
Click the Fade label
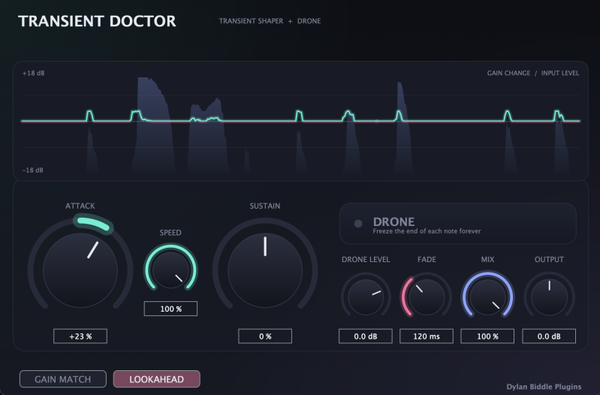(x=426, y=260)
